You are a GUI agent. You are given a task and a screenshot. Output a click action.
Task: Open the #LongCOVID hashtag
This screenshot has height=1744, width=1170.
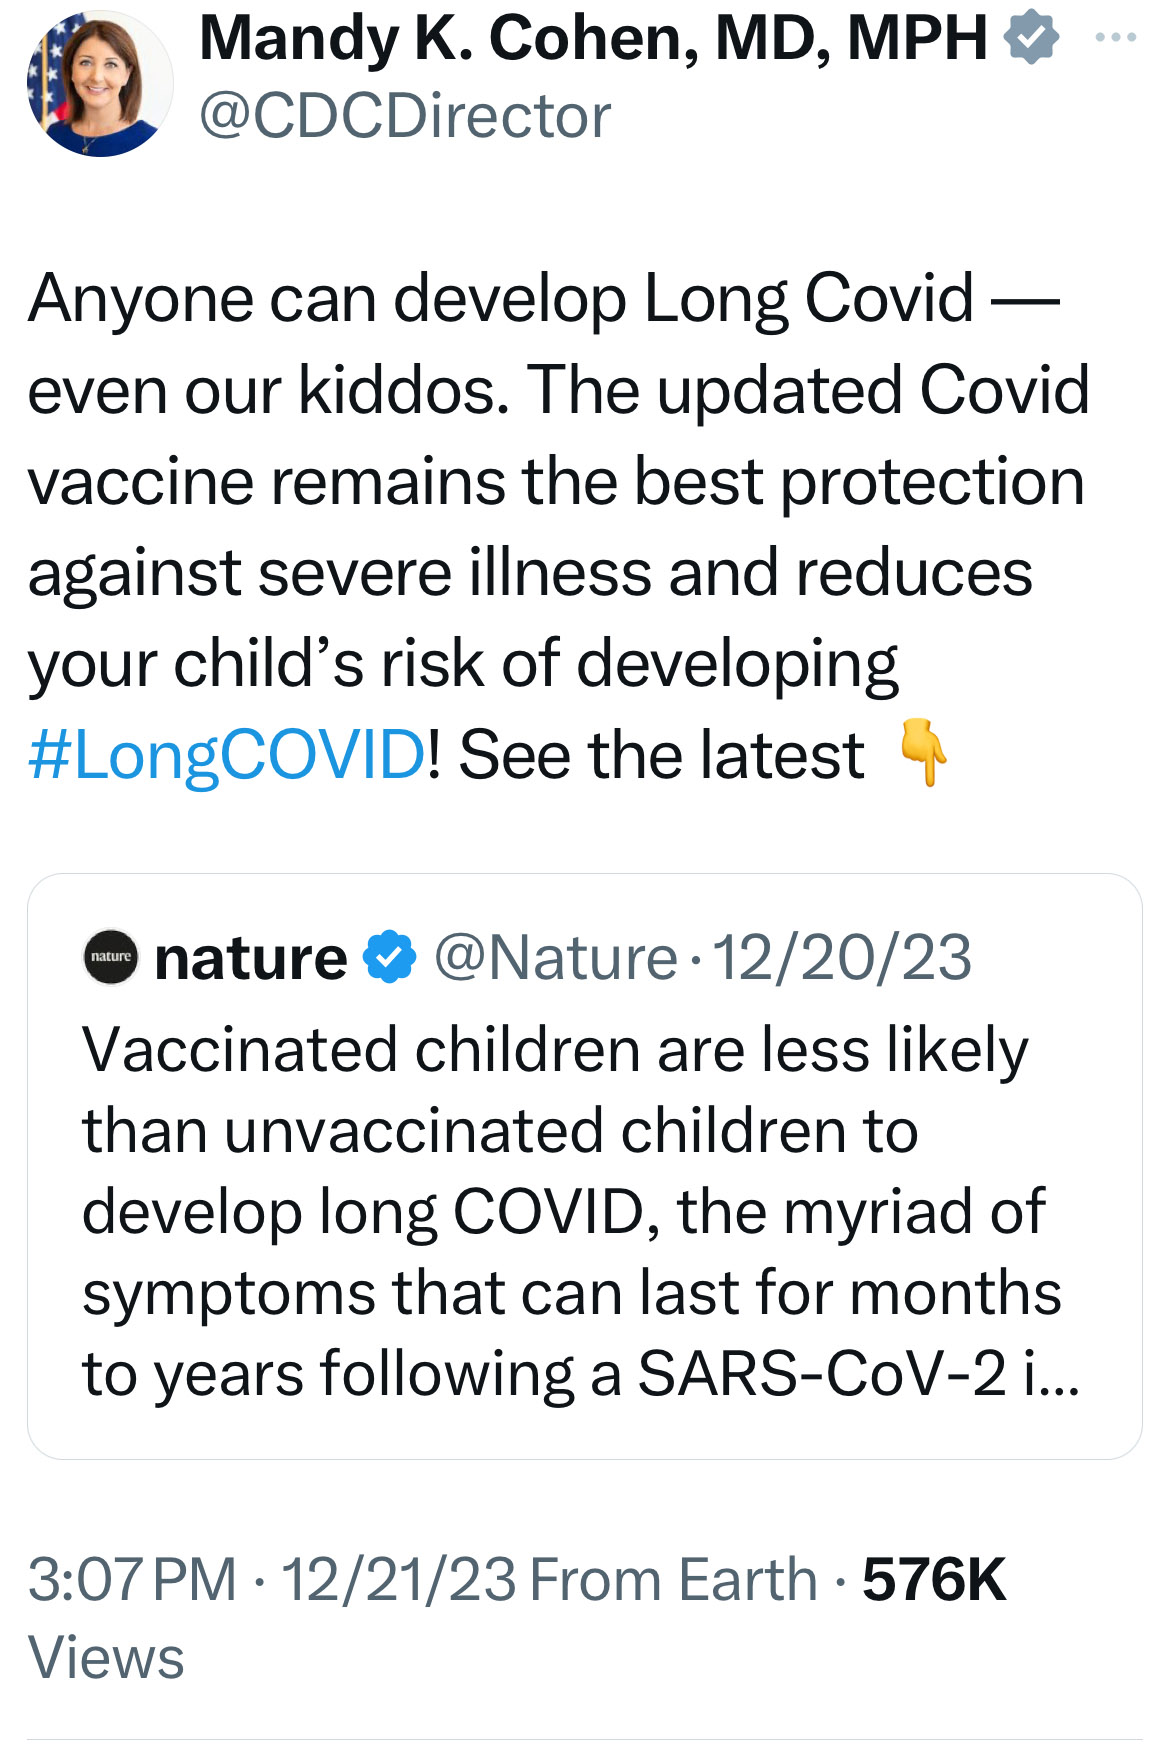[227, 755]
